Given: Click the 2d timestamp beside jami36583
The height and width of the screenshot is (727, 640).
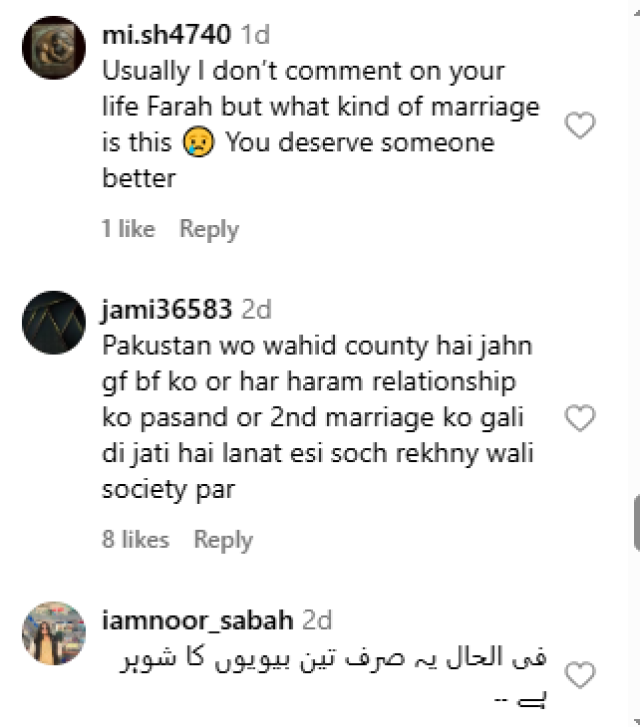Looking at the screenshot, I should (x=256, y=309).
